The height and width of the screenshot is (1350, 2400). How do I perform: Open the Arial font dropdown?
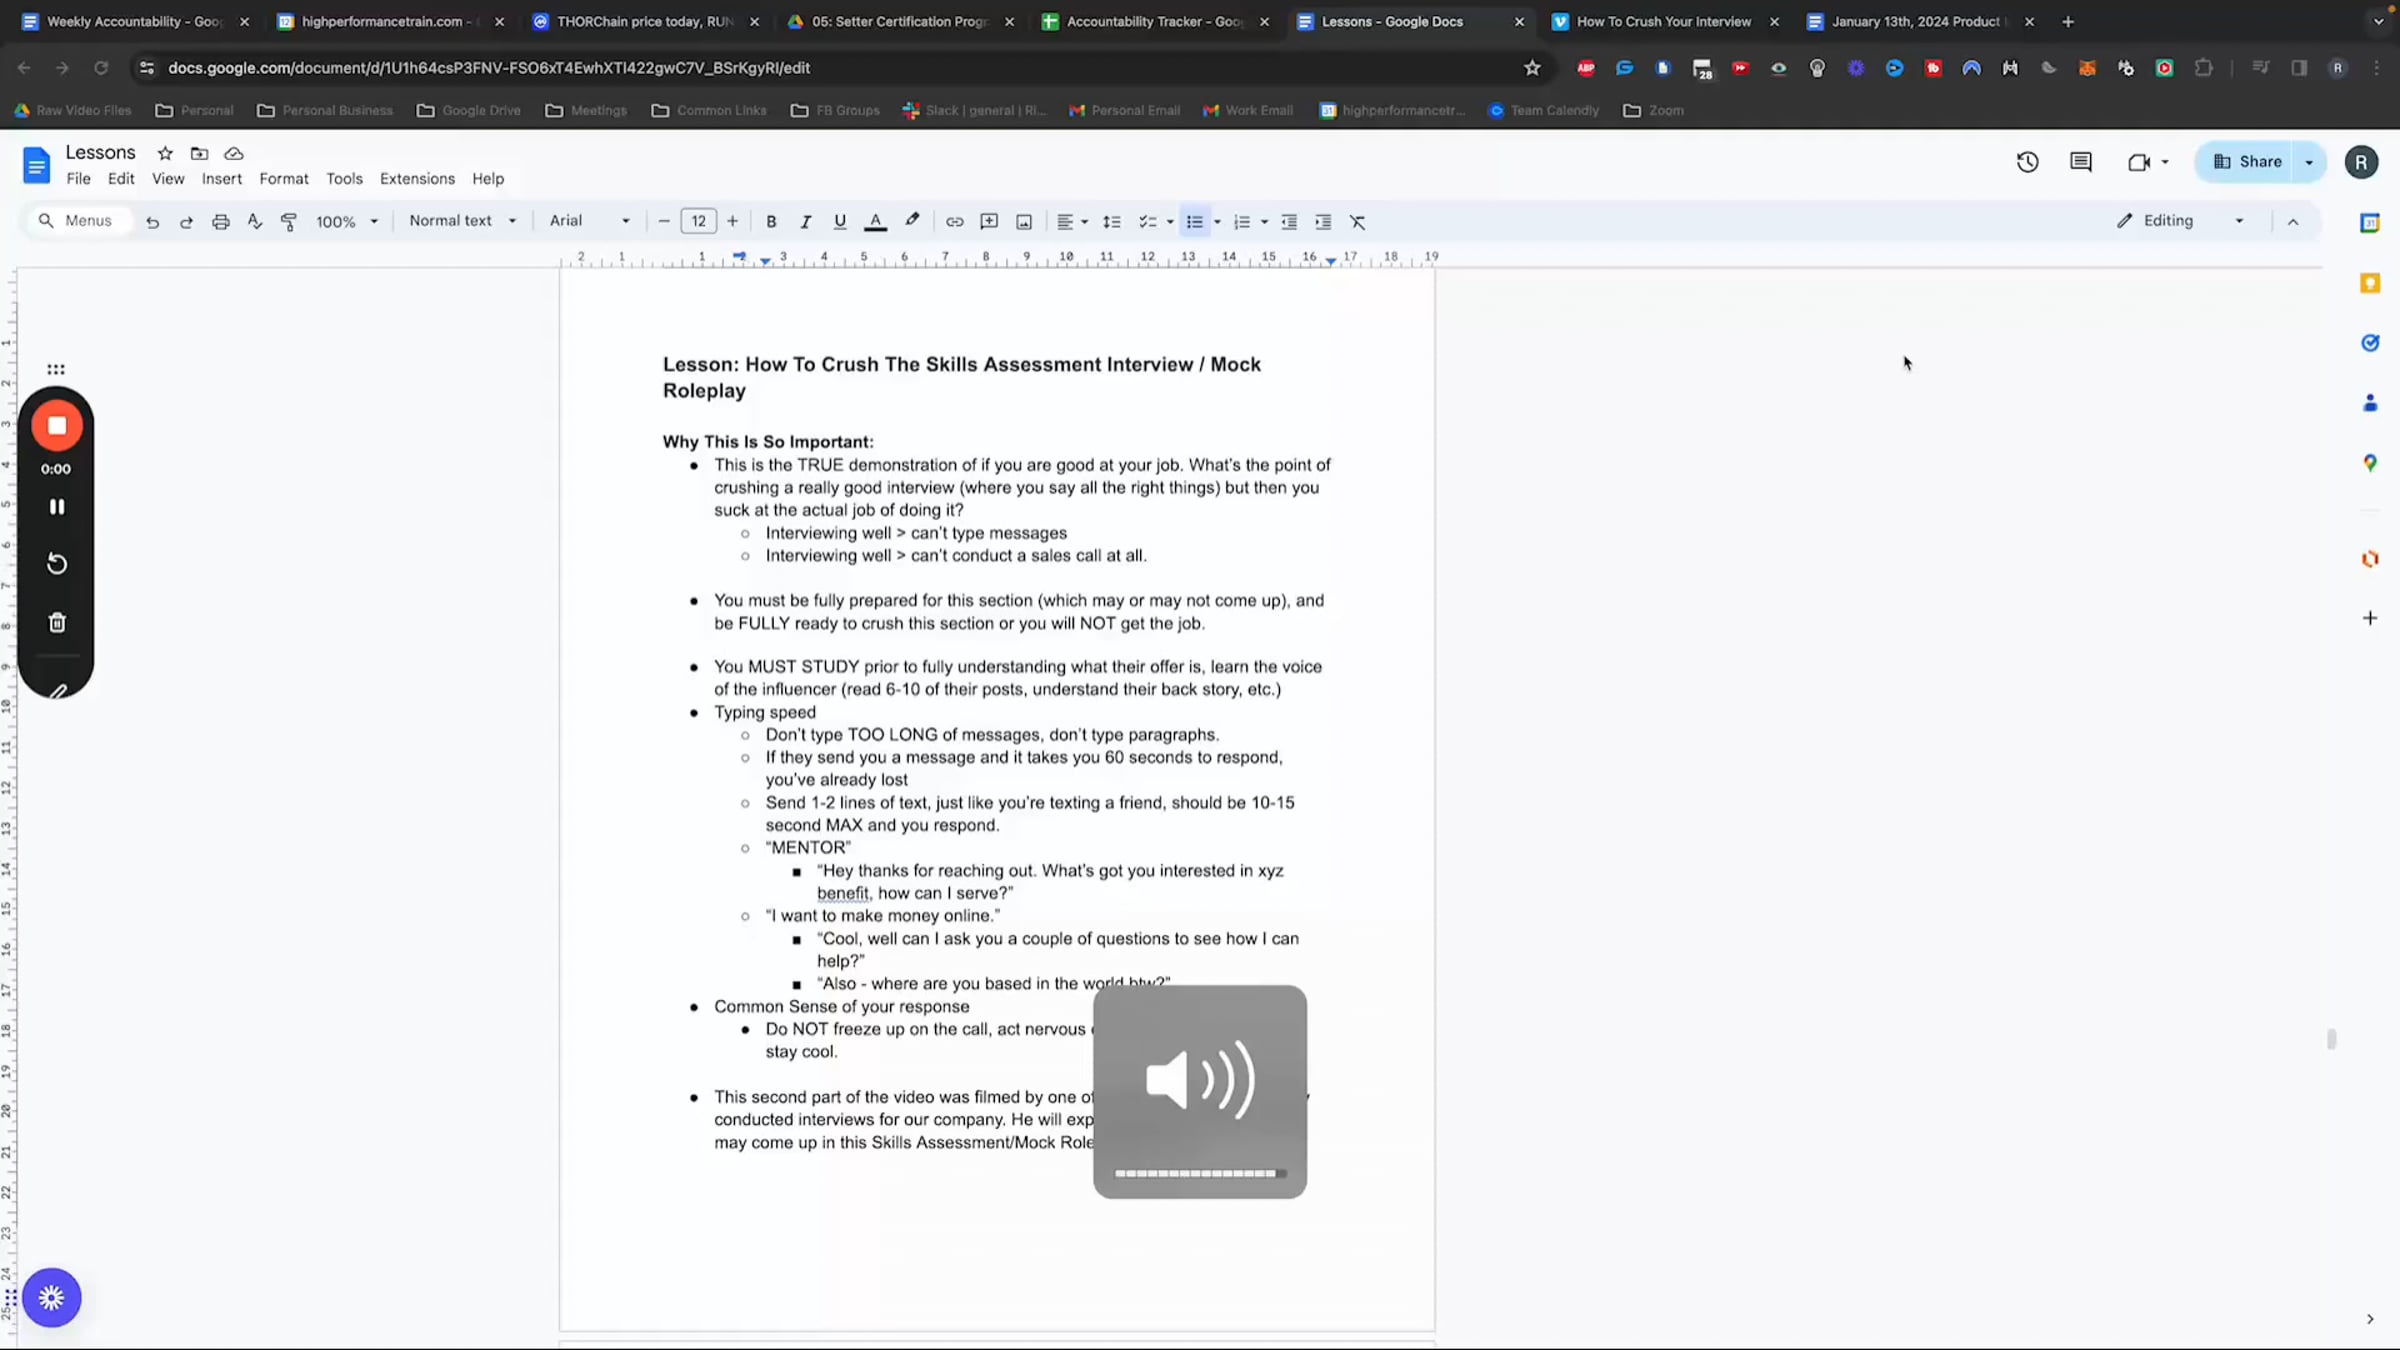589,221
